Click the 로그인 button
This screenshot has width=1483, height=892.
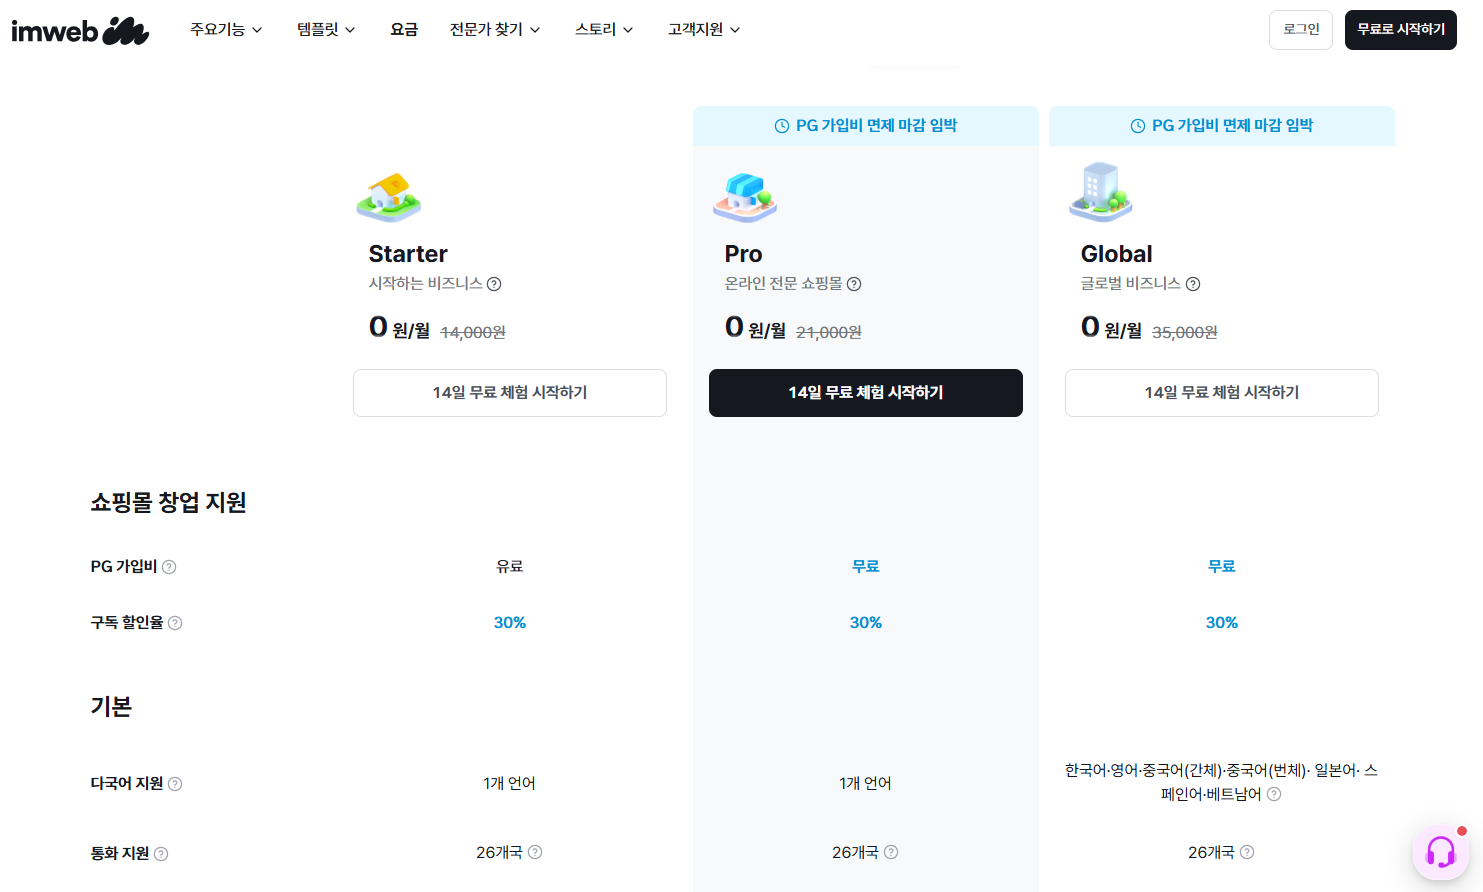(1300, 29)
